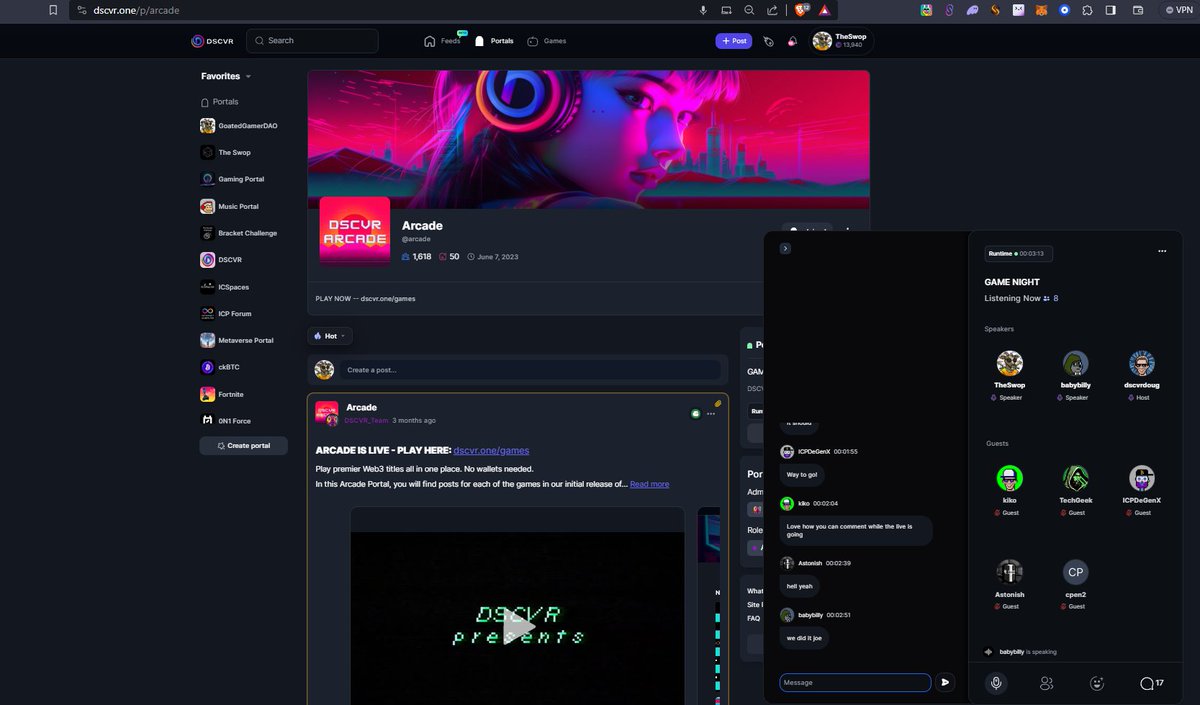Click the browser zoom out magnifier

[x=749, y=10]
